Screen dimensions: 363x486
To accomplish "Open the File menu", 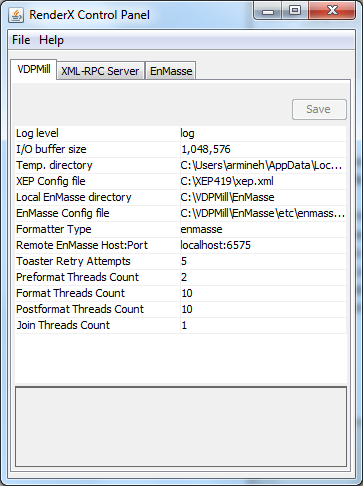I will point(21,40).
